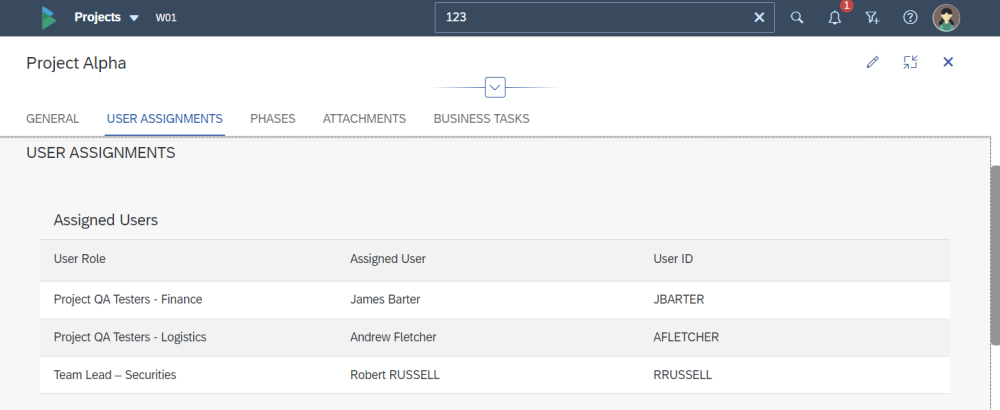Click the app logo icon

pyautogui.click(x=48, y=18)
